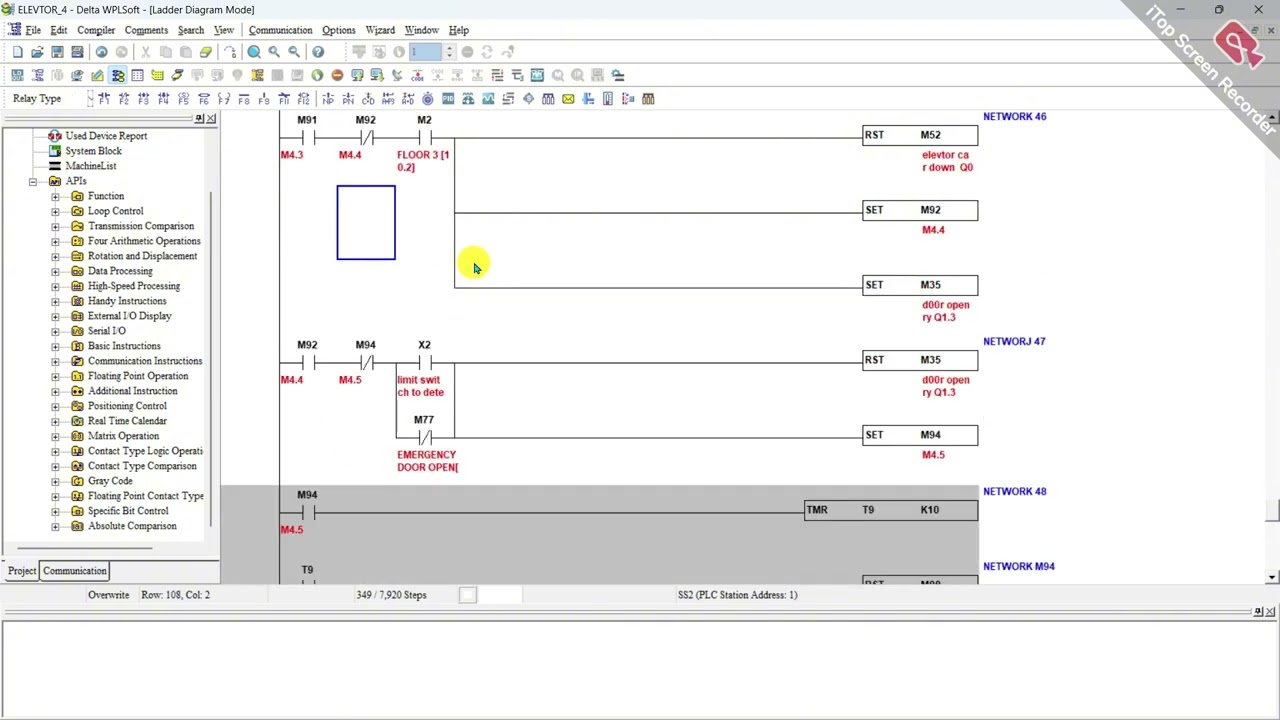
Task: Select the F8 horizontal line icon
Action: 244,99
